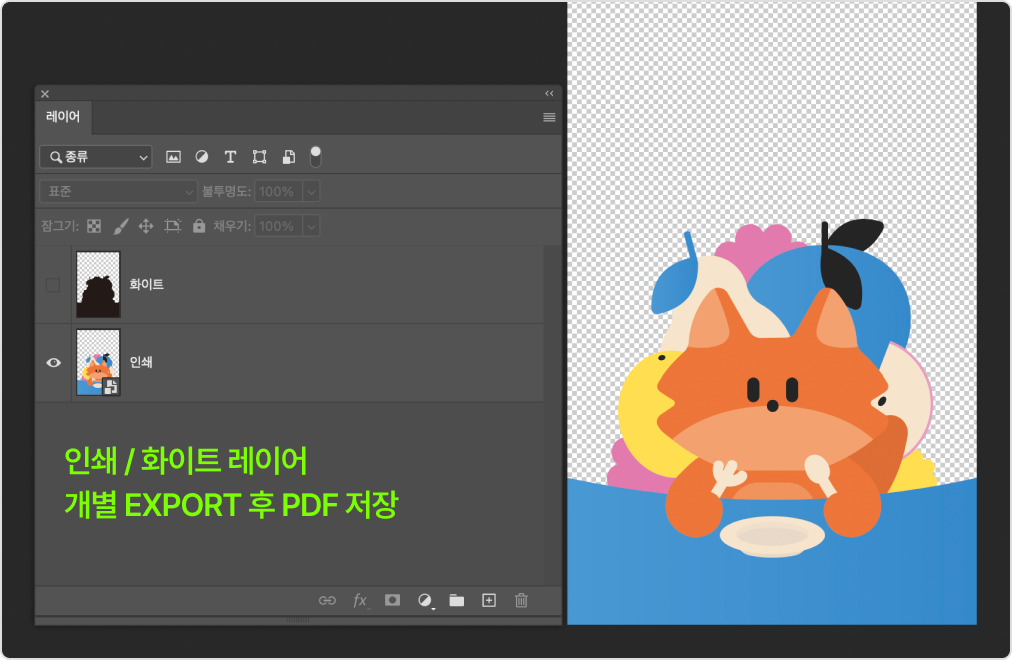The width and height of the screenshot is (1012, 660).
Task: Open the Layers panel hamburger menu
Action: [x=549, y=117]
